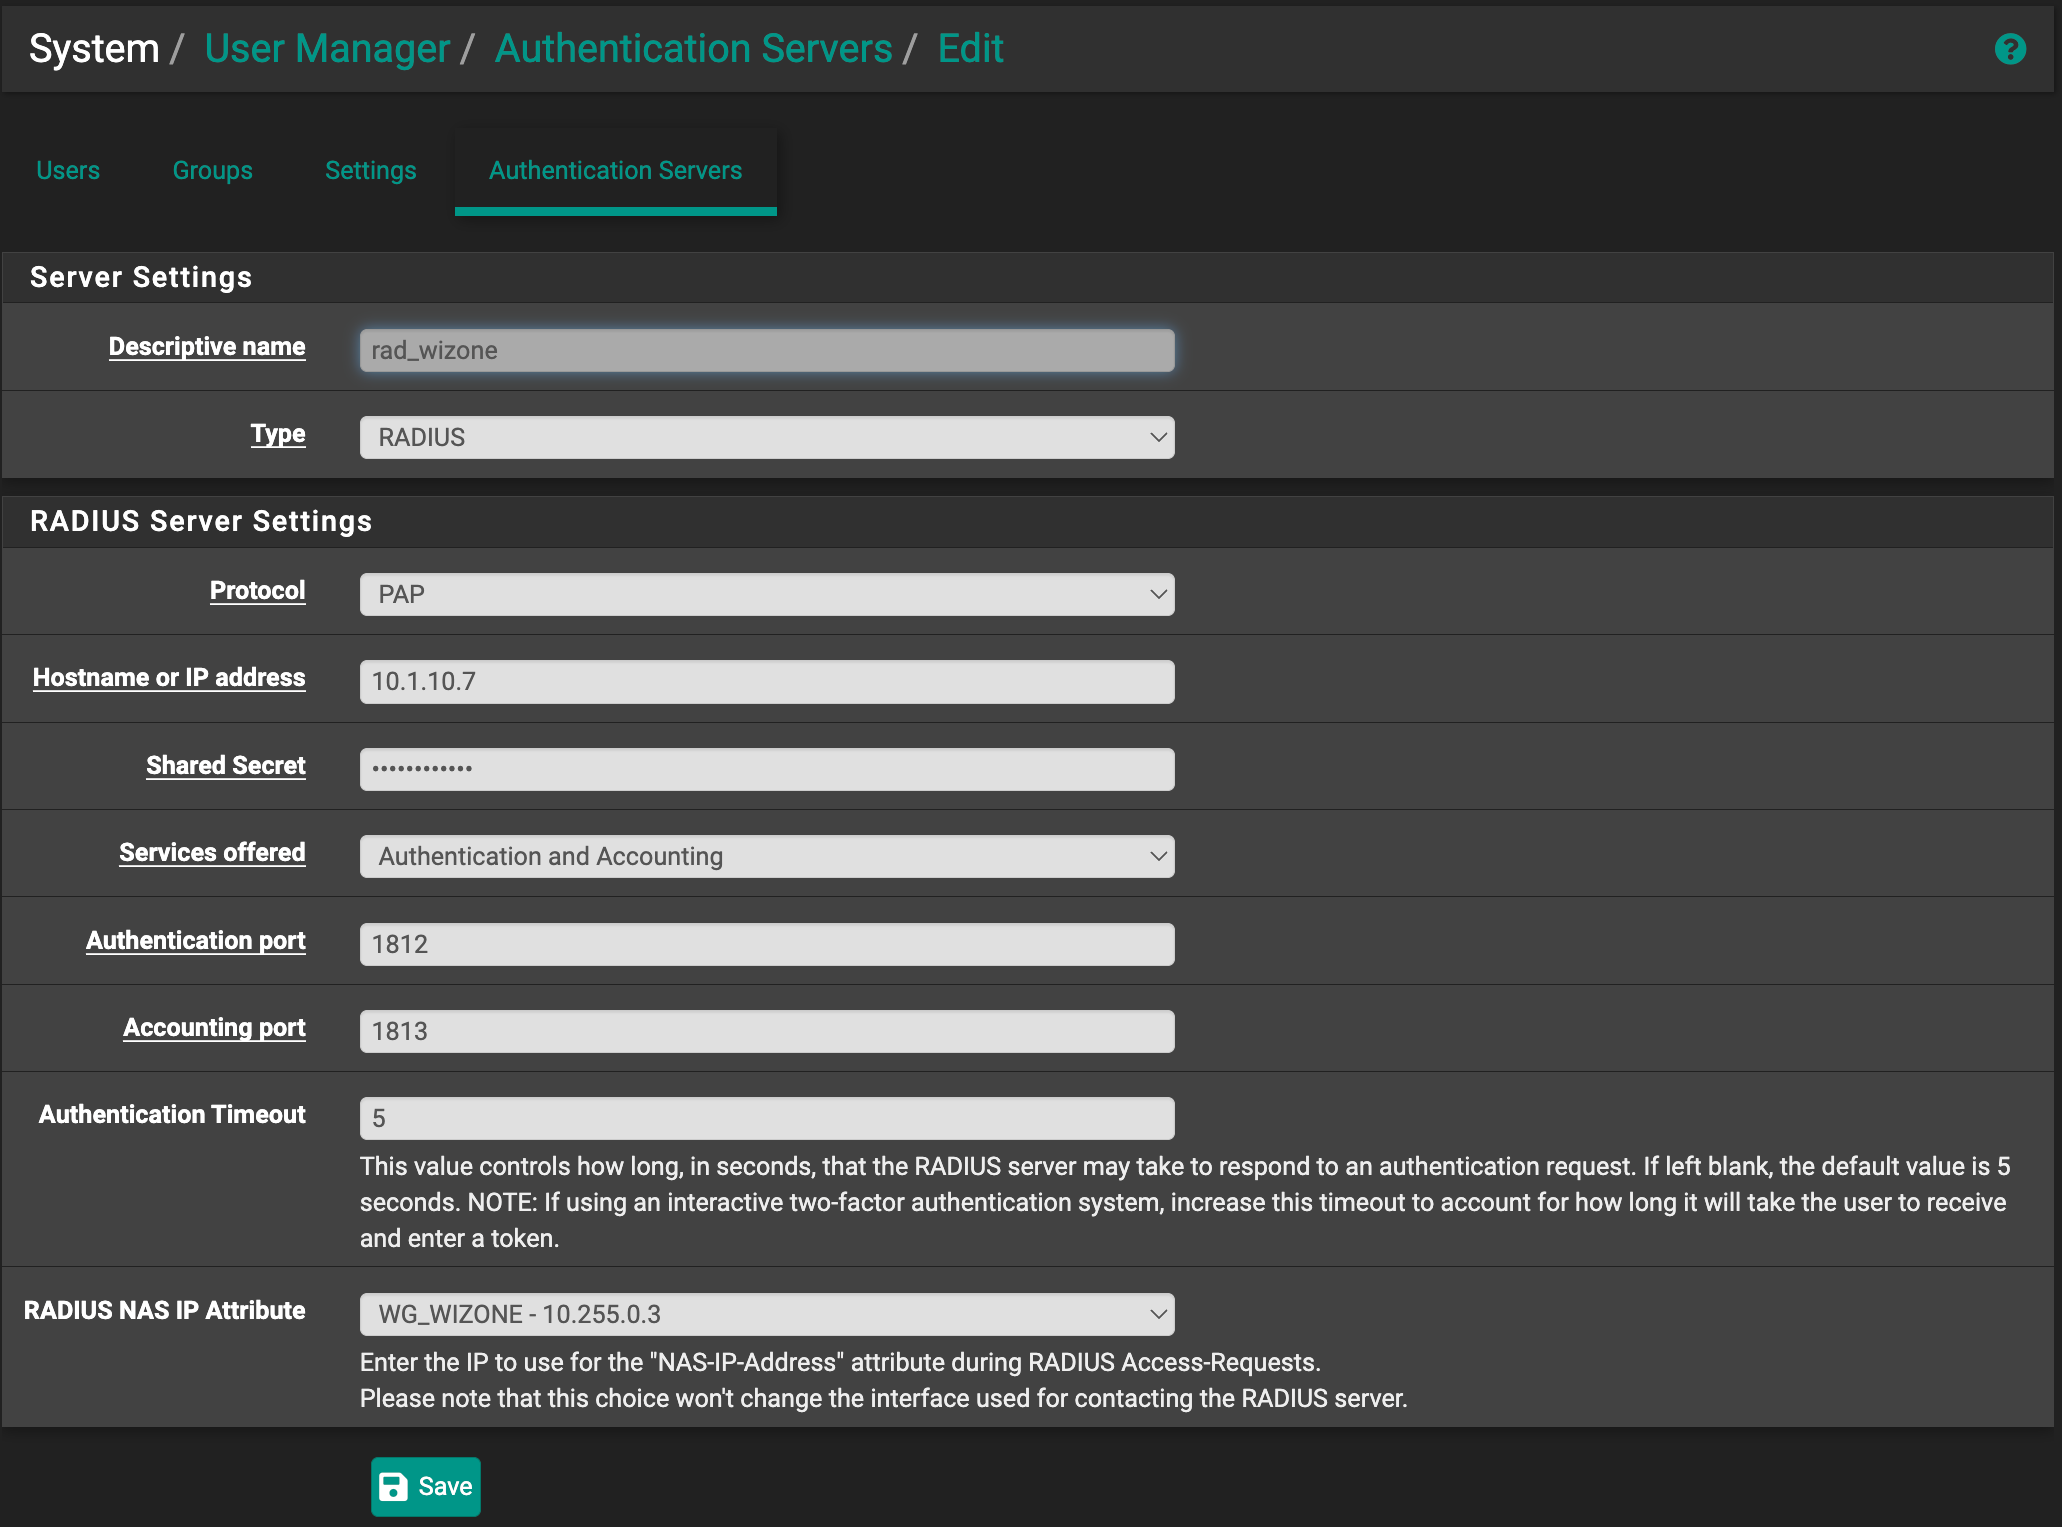Open the Settings tab
The height and width of the screenshot is (1527, 2062).
370,170
